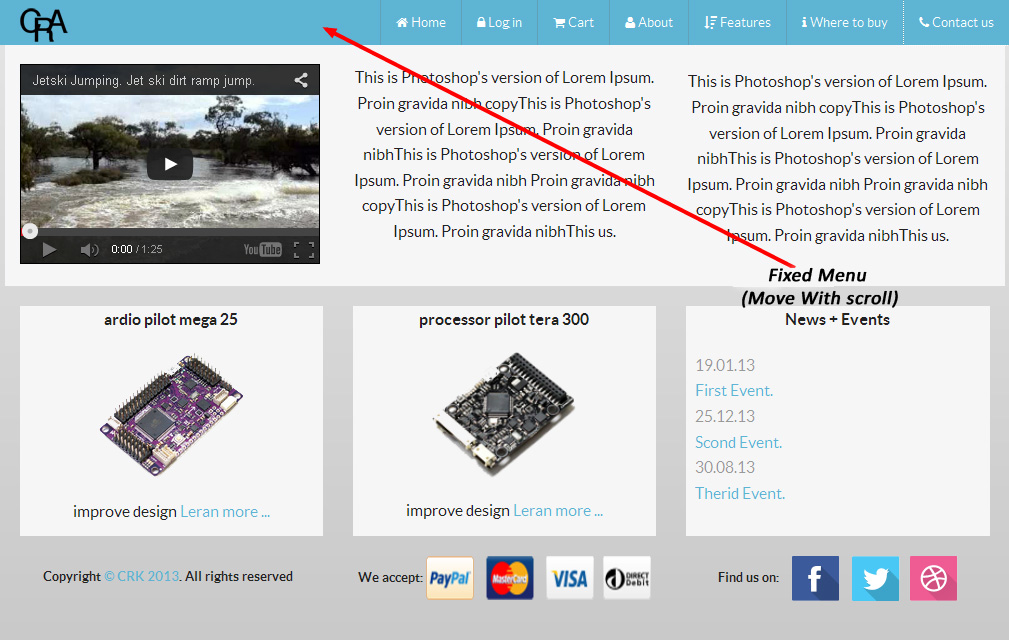The height and width of the screenshot is (640, 1009).
Task: Open the First Event link
Action: [734, 390]
